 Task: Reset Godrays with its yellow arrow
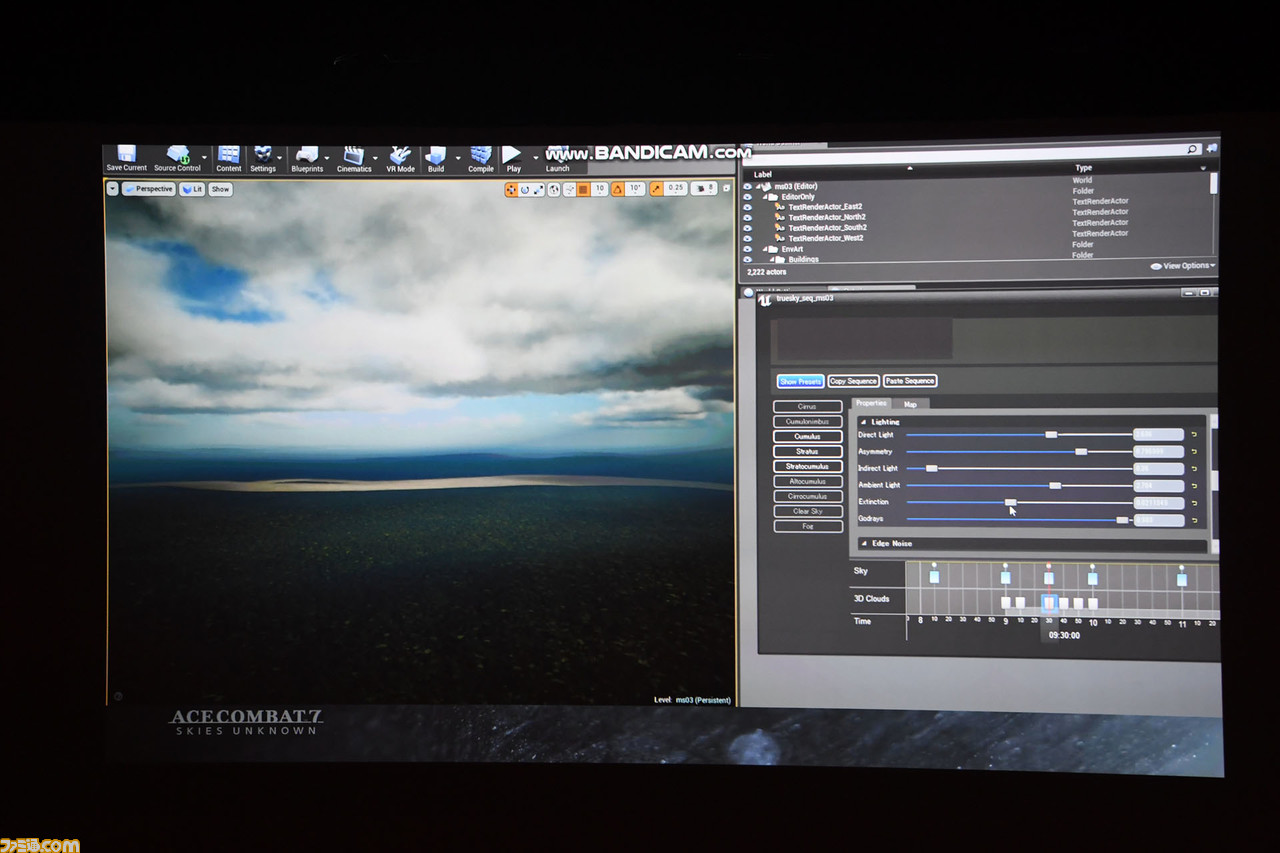click(1194, 520)
